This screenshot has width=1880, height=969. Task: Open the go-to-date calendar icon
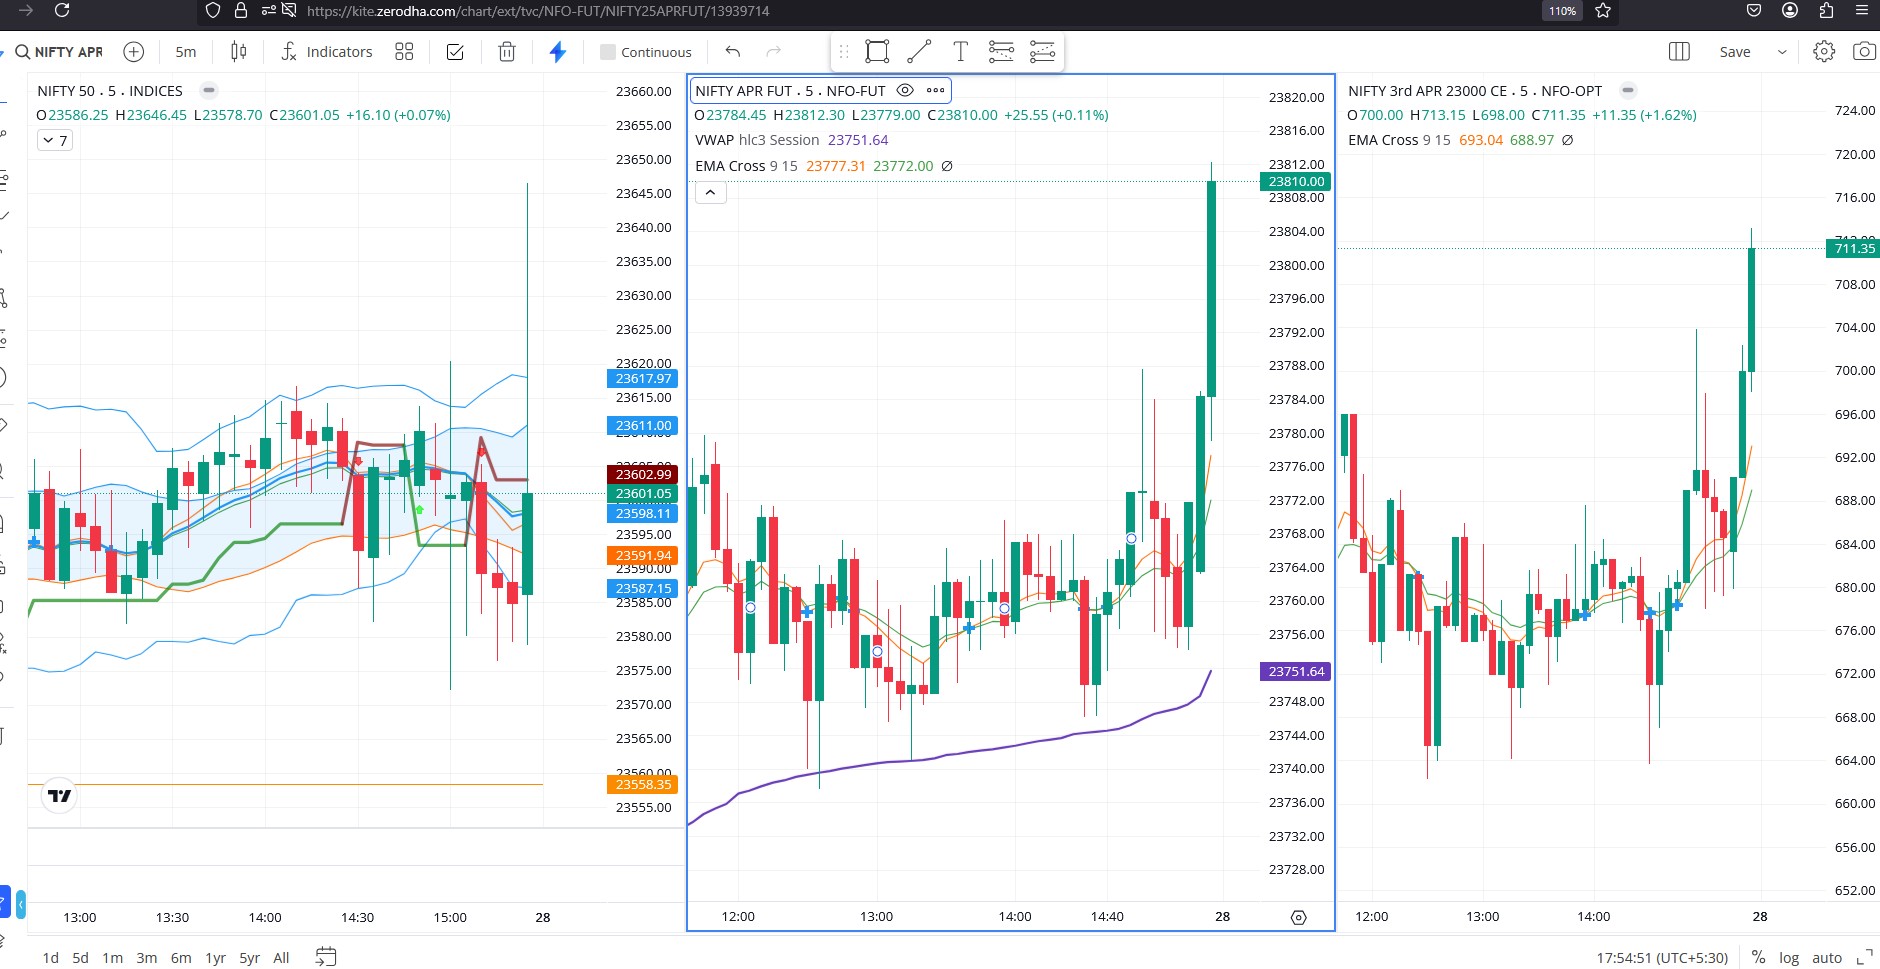325,957
